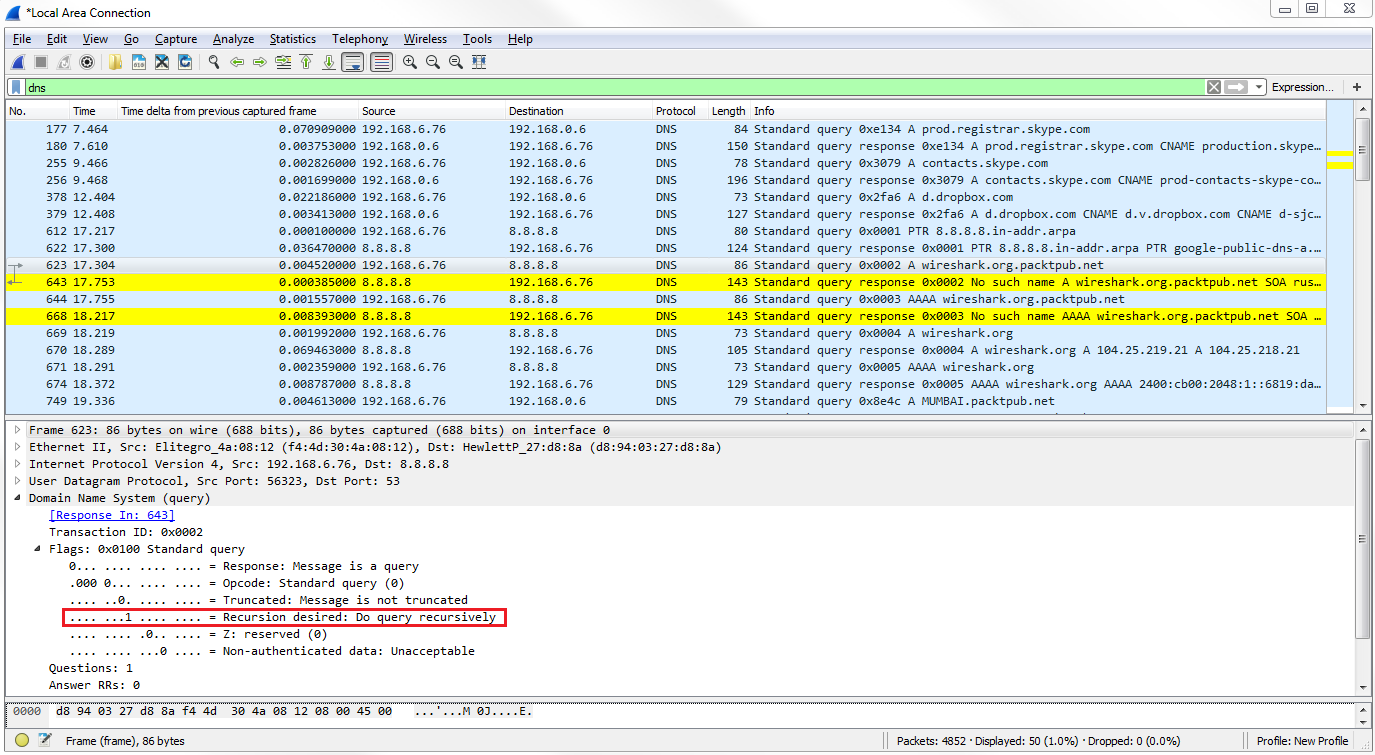Screen dimensions: 1375x755
Task: Click the expert info yellow circle indicator
Action: (22, 741)
